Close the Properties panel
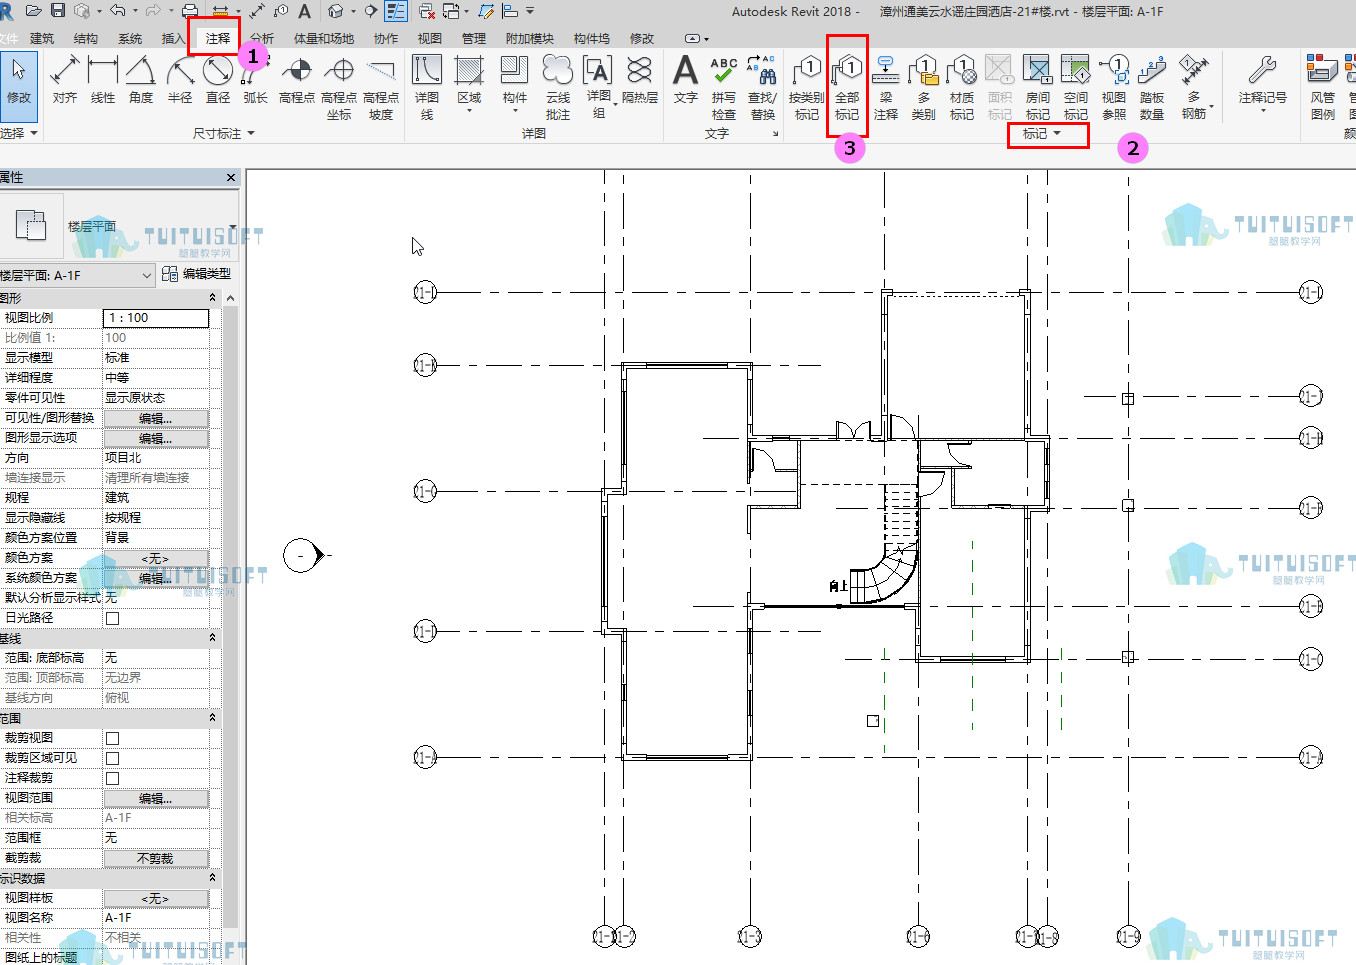 tap(231, 177)
